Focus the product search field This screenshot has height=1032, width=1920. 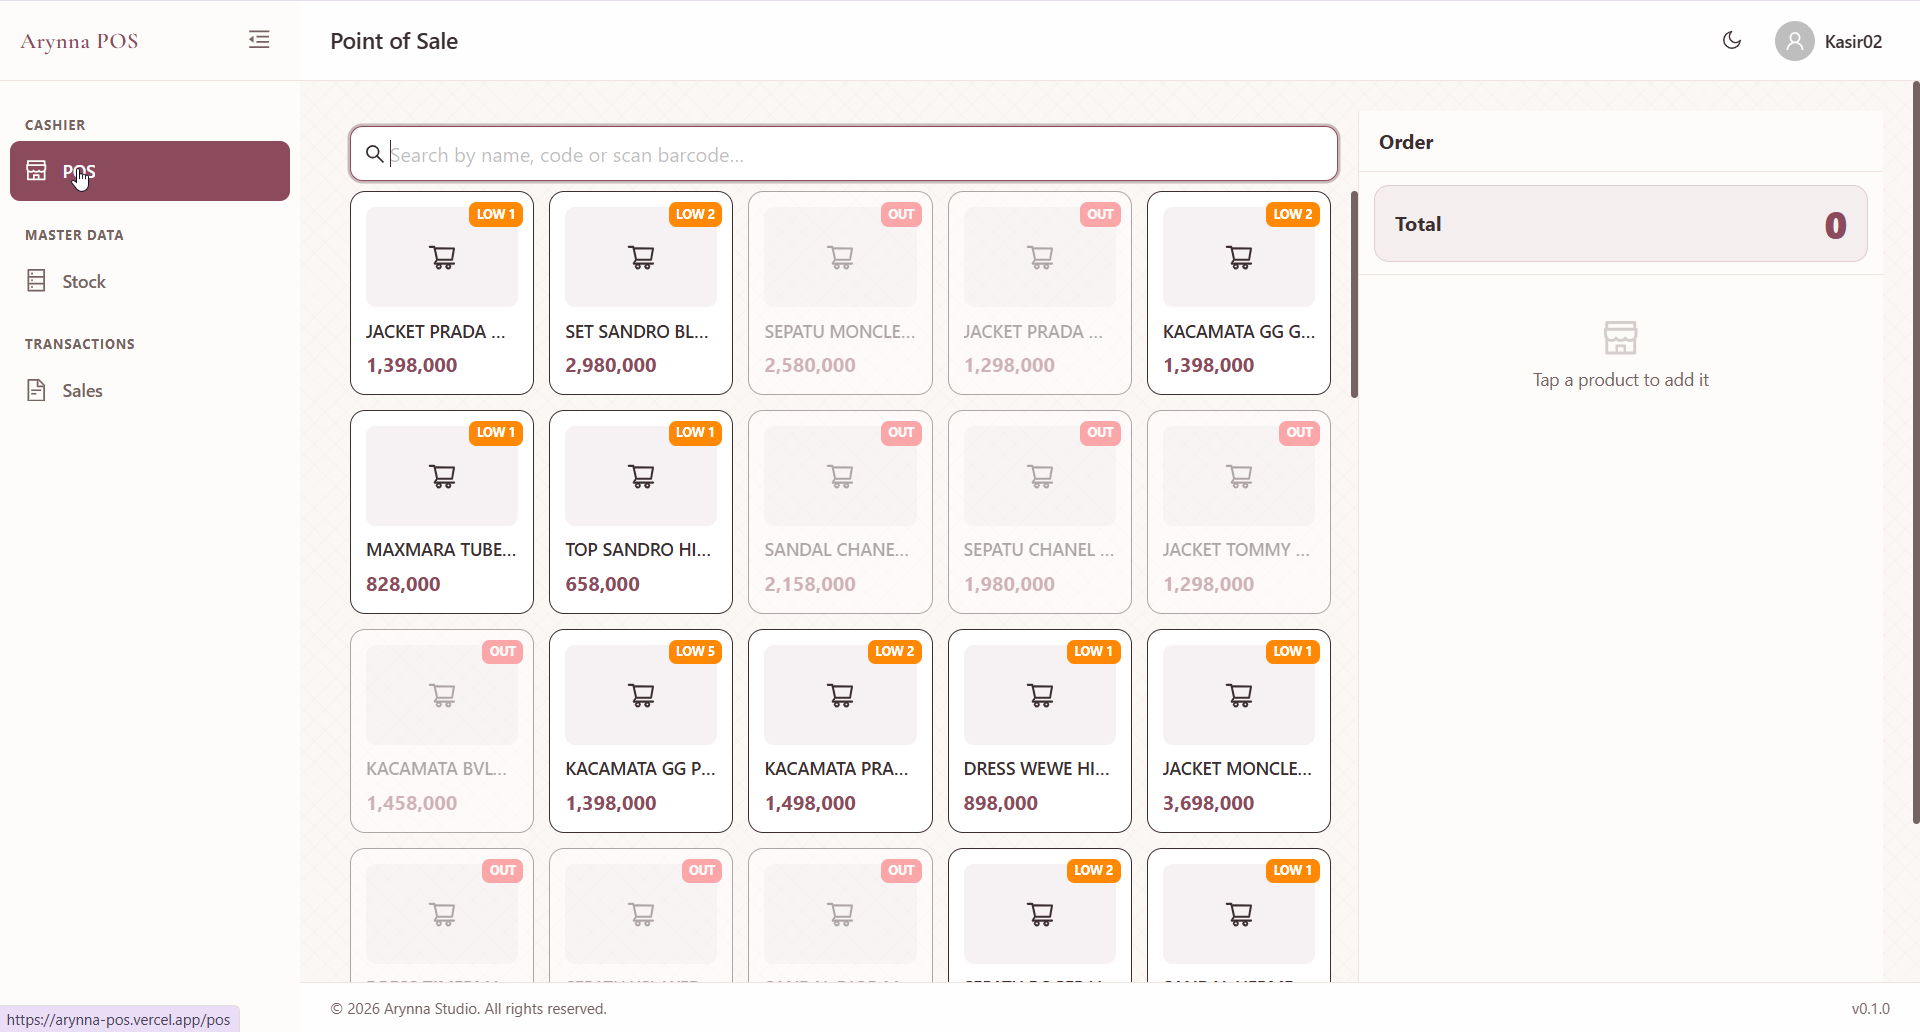844,154
